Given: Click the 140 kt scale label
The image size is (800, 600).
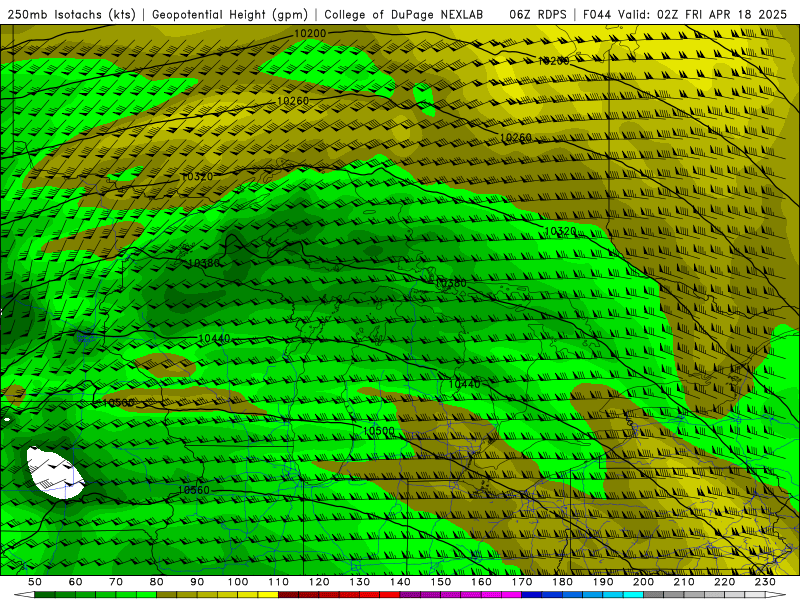Looking at the screenshot, I should 400,582.
